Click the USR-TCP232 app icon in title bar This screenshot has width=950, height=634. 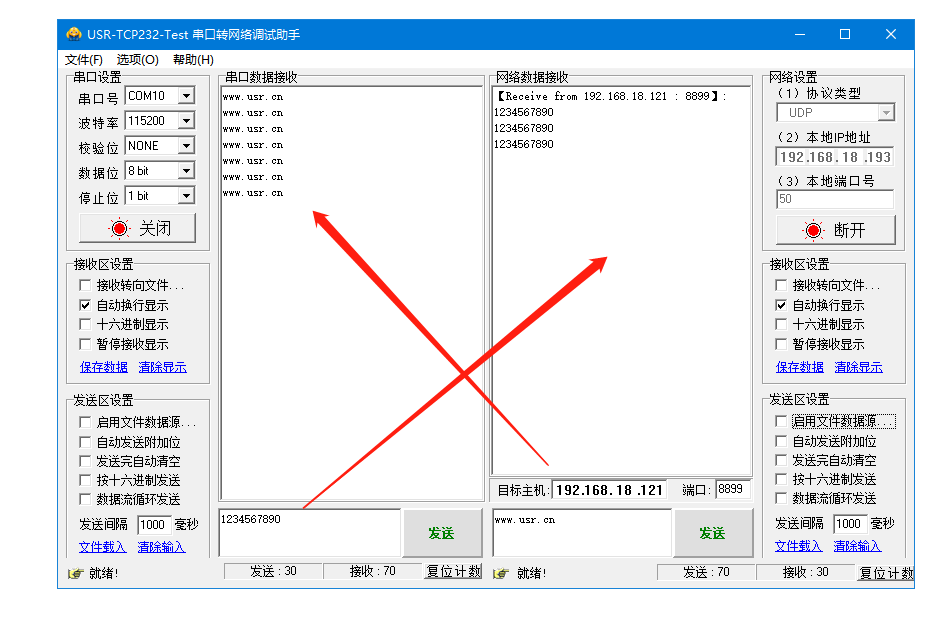(x=74, y=34)
